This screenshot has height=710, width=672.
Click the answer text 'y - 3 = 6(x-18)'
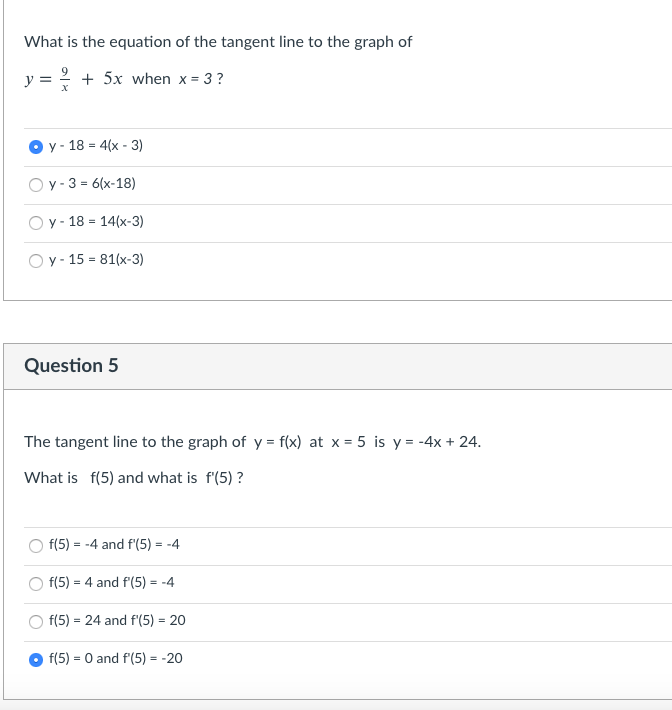click(92, 183)
